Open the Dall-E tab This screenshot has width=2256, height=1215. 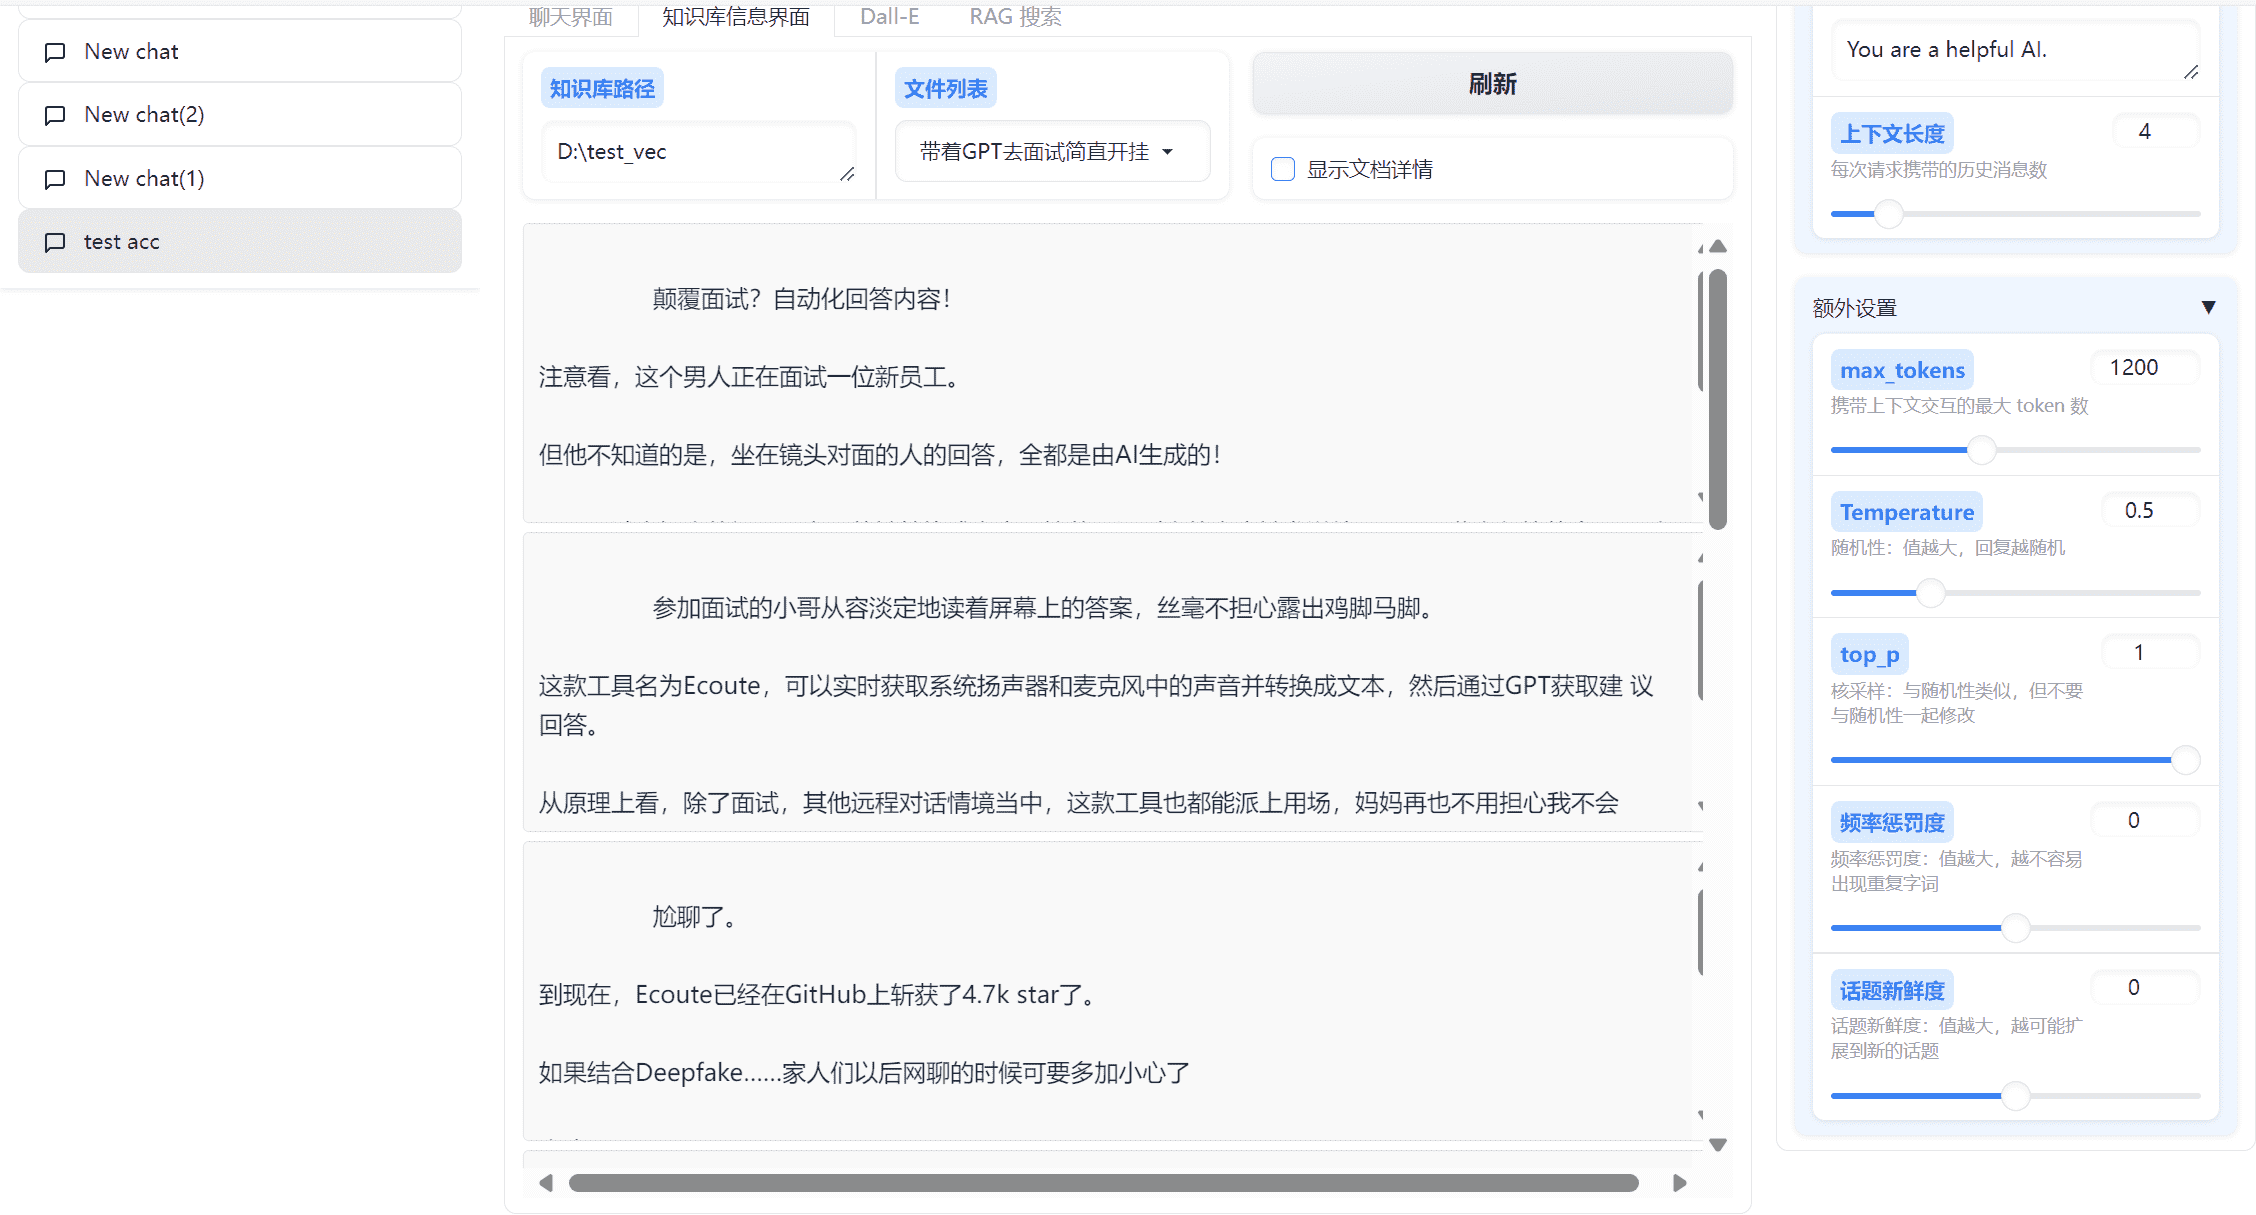click(888, 16)
